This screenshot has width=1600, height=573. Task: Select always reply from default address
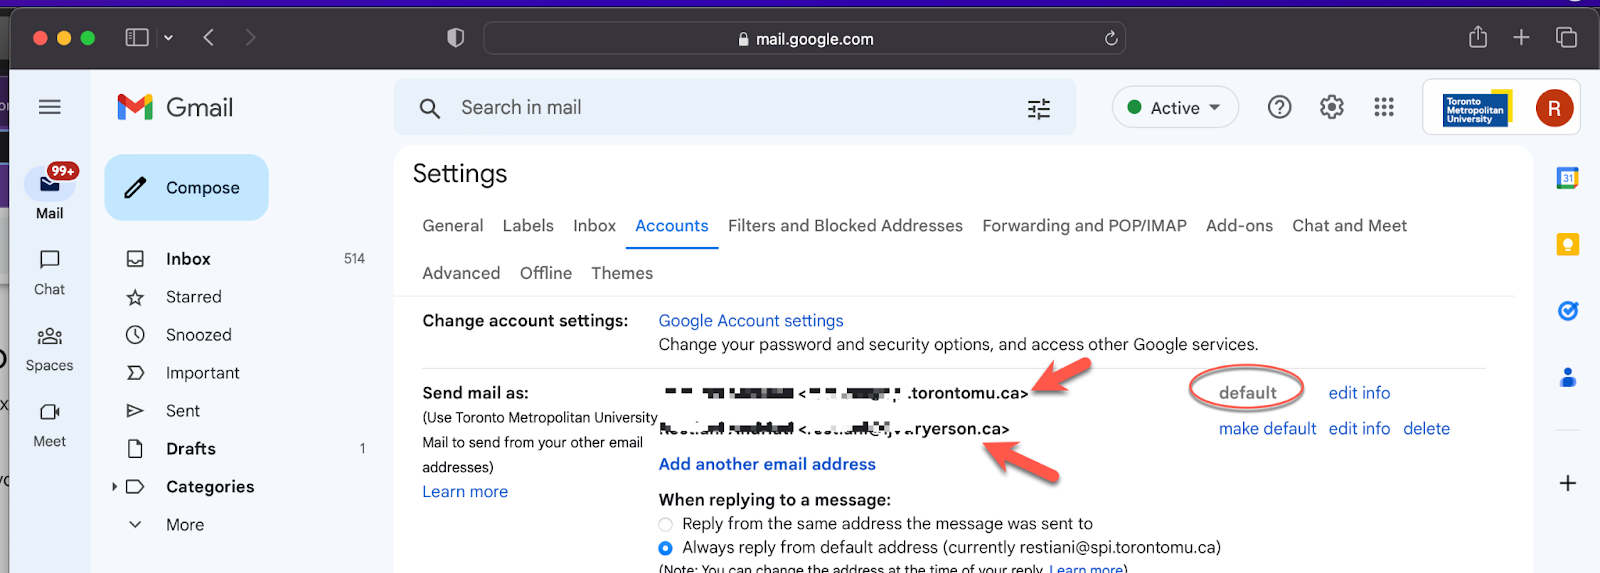tap(666, 548)
